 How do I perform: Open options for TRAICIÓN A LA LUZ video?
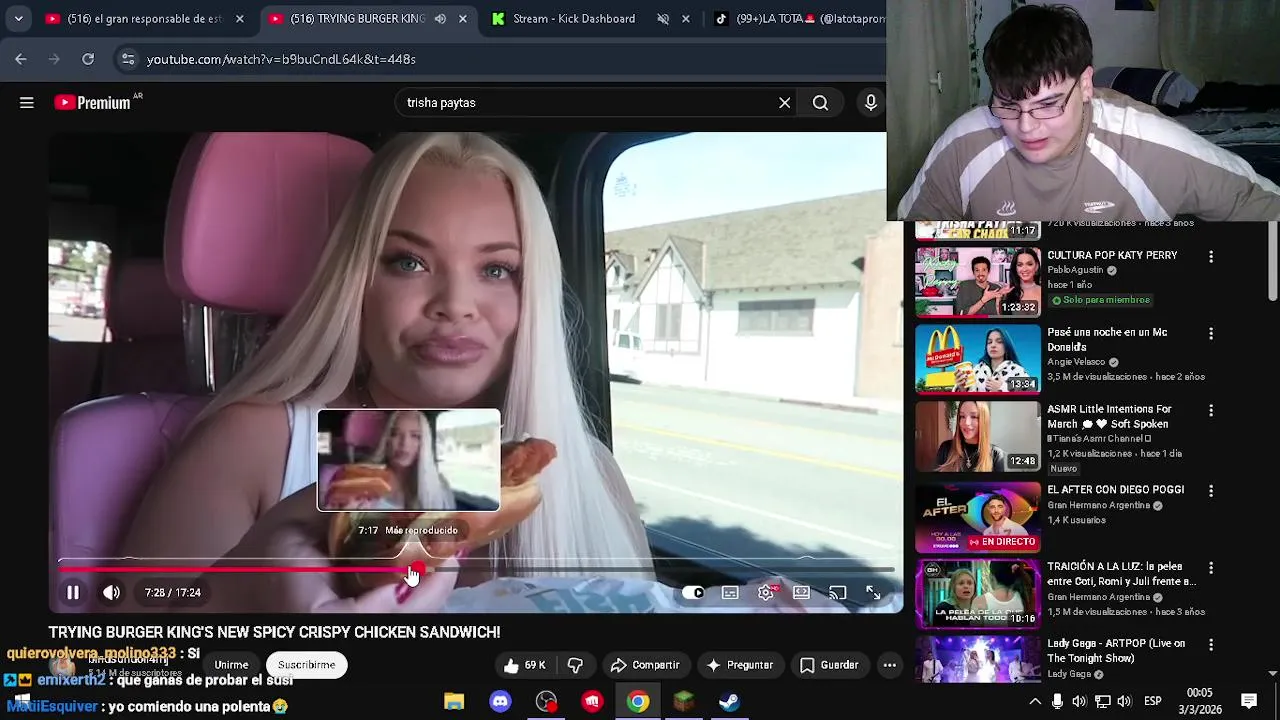(1211, 568)
